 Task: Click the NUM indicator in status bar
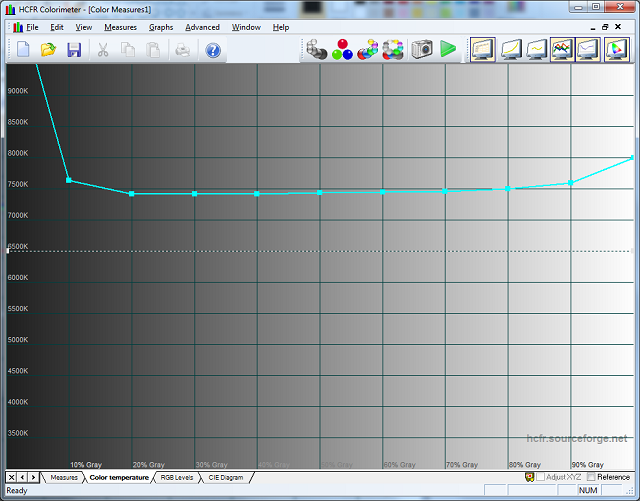(588, 490)
